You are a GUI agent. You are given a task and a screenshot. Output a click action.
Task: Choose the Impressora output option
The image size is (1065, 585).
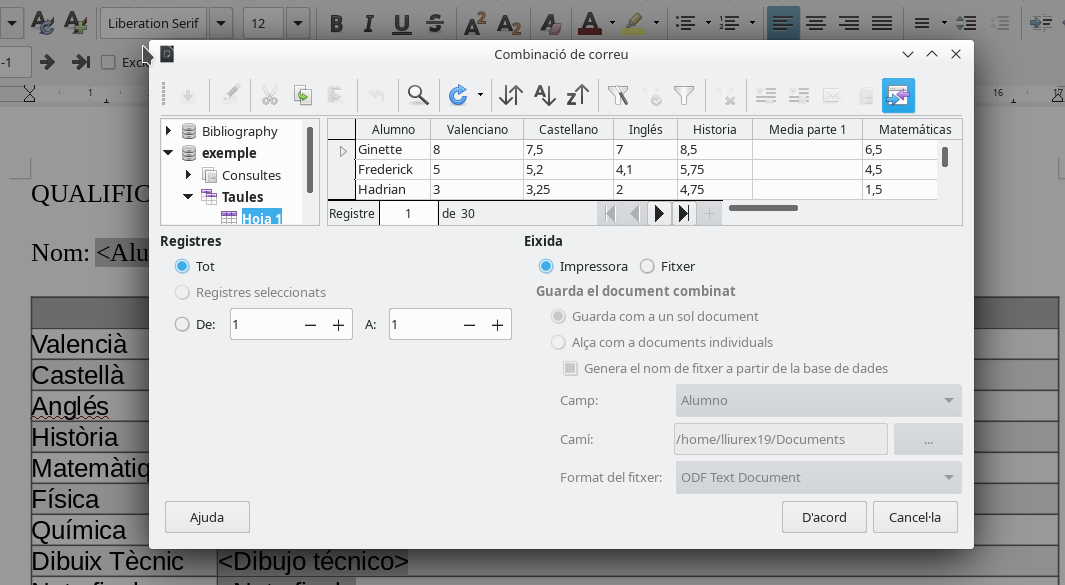546,267
